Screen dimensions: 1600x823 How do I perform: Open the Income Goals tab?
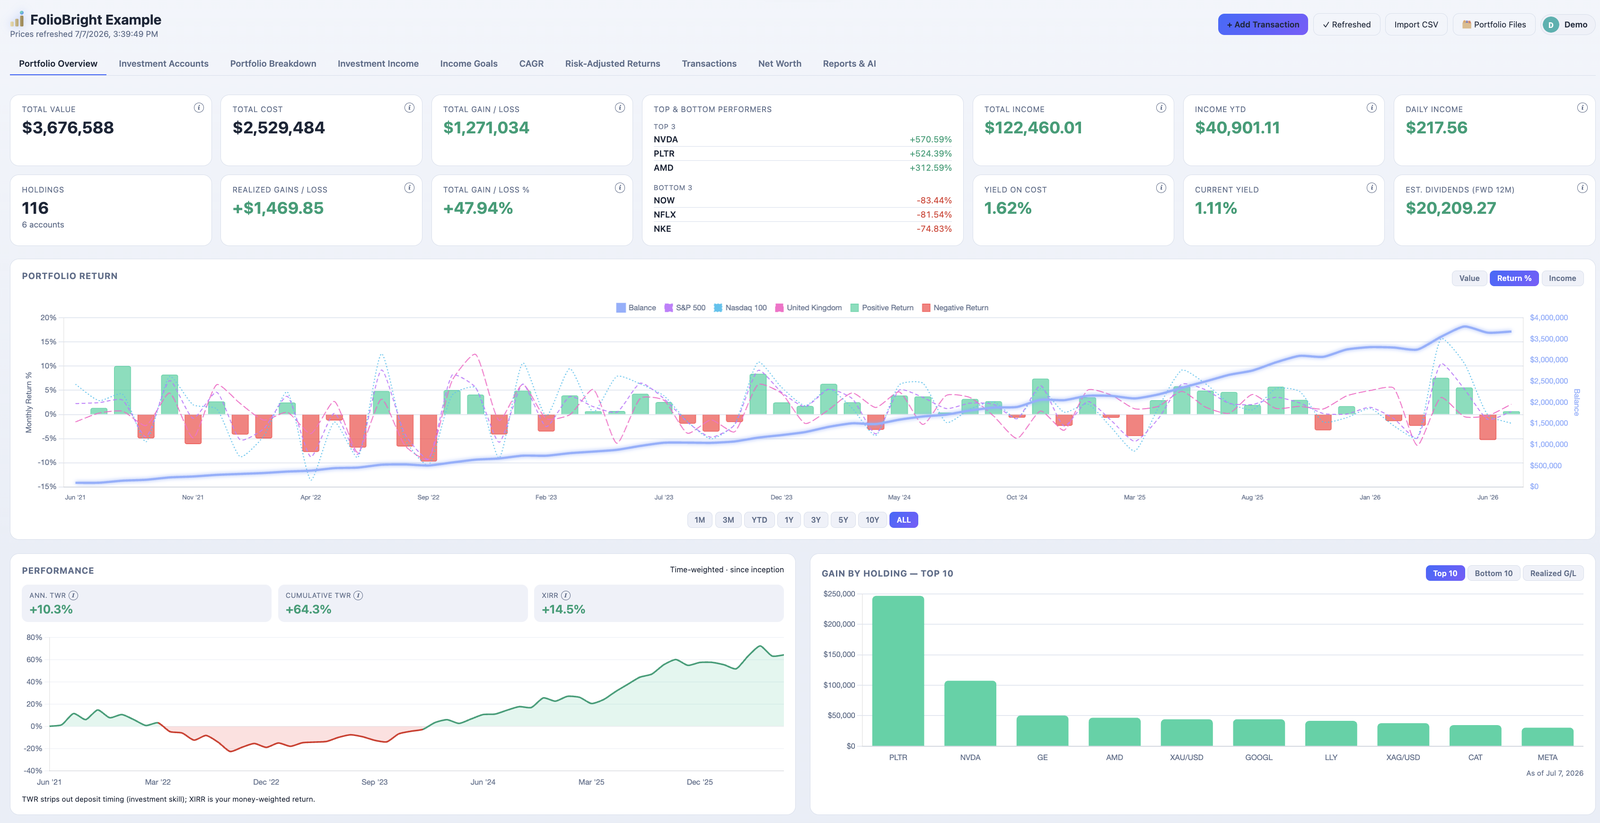(469, 64)
